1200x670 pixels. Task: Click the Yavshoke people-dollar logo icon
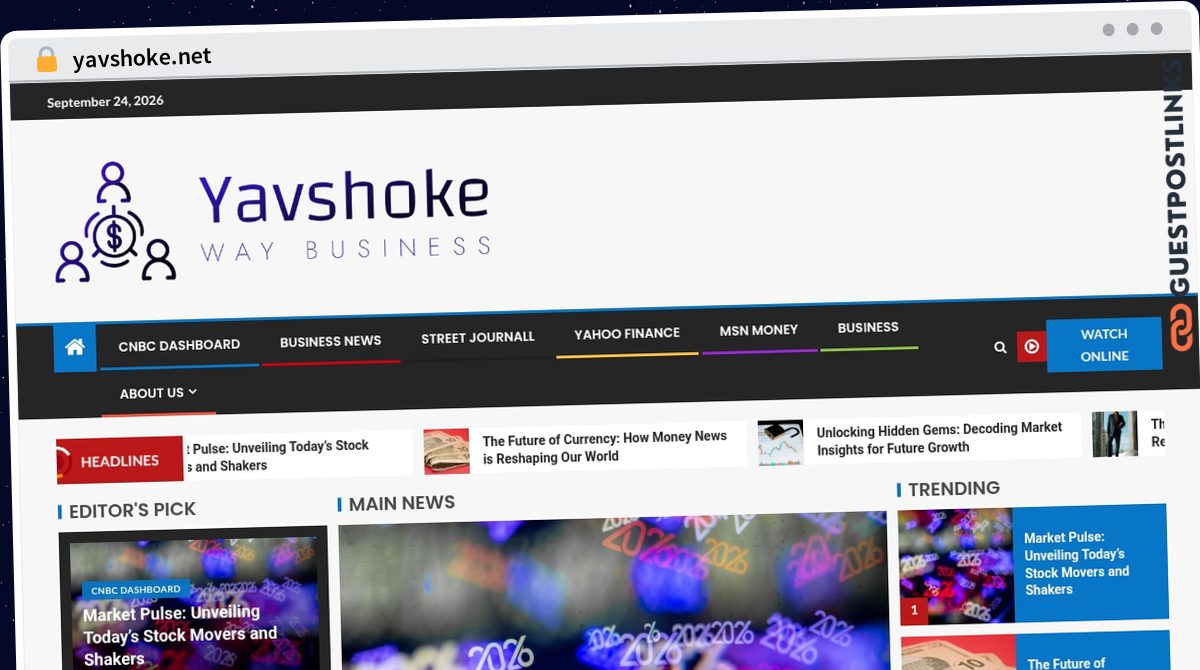(115, 222)
